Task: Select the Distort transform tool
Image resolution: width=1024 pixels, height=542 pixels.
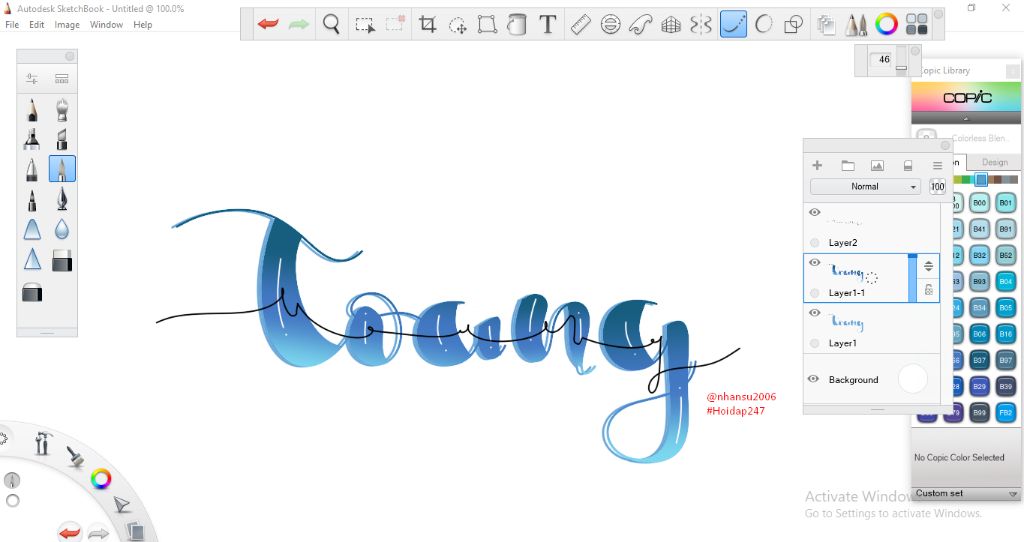Action: click(x=487, y=25)
